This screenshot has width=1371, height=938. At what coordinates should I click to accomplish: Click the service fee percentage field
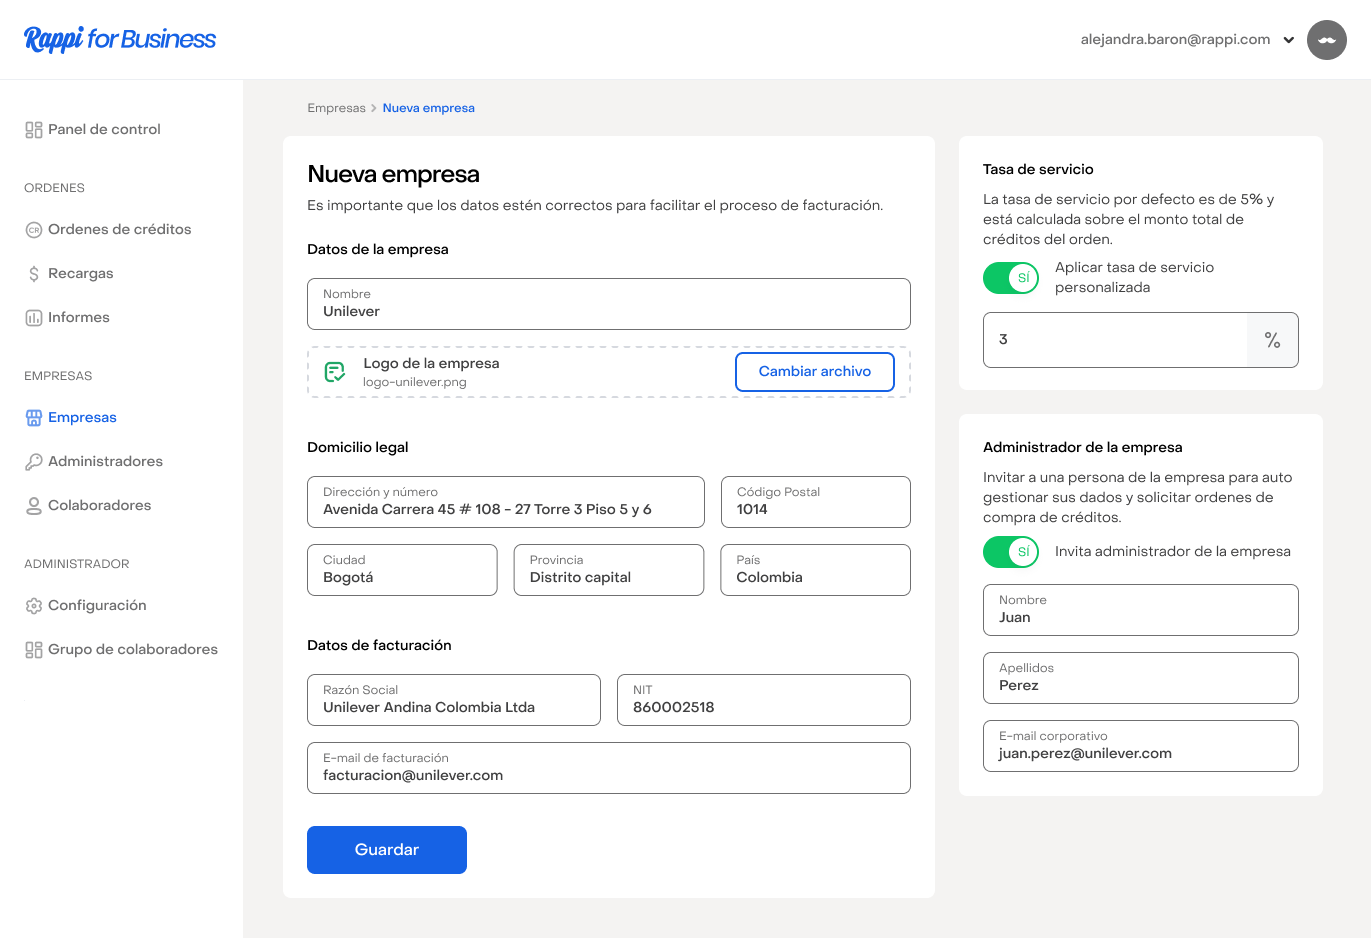click(1114, 340)
